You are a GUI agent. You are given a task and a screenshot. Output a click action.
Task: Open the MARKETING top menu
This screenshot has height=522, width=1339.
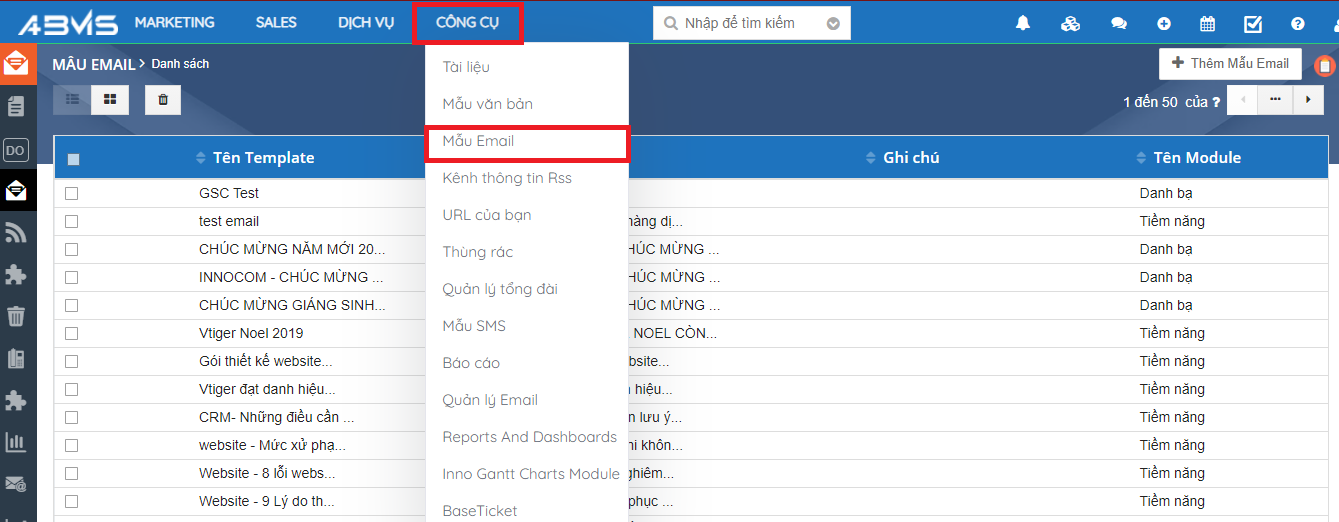click(174, 22)
